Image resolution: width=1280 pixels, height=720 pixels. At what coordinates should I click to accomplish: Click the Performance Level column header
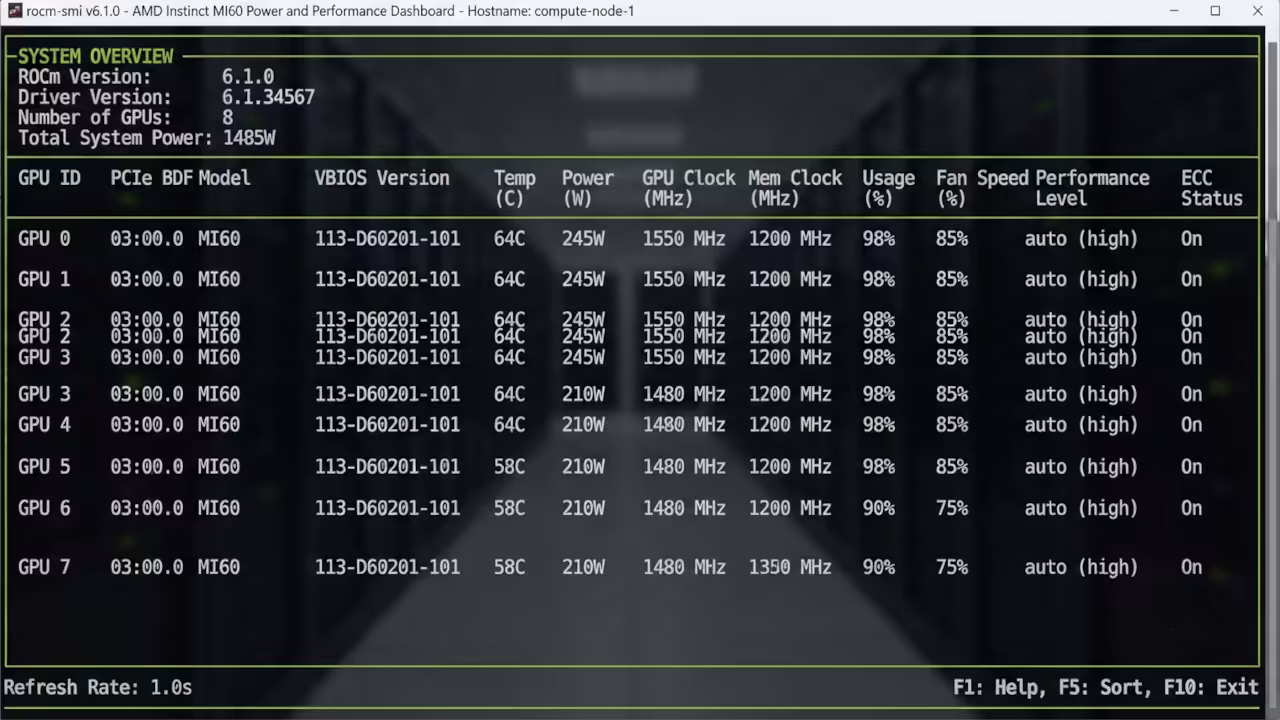tap(1092, 188)
